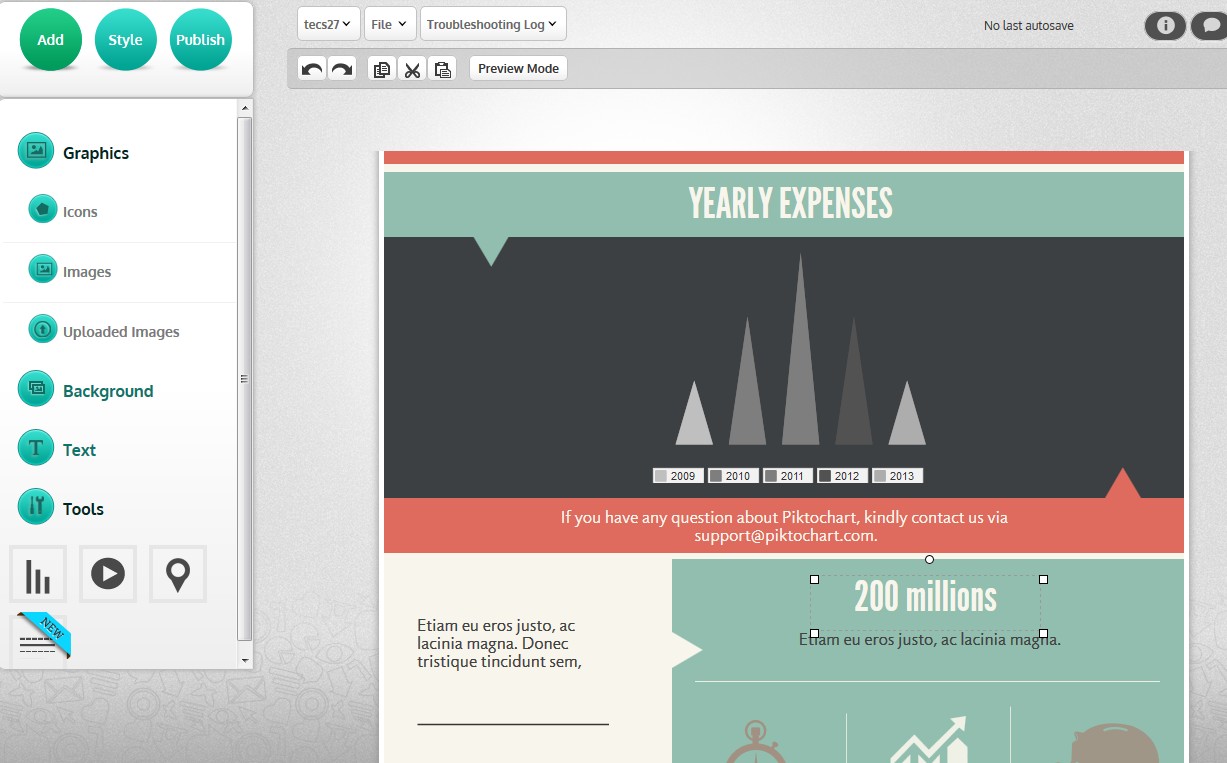Click the Text T icon
Viewport: 1227px width, 763px height.
[x=36, y=447]
